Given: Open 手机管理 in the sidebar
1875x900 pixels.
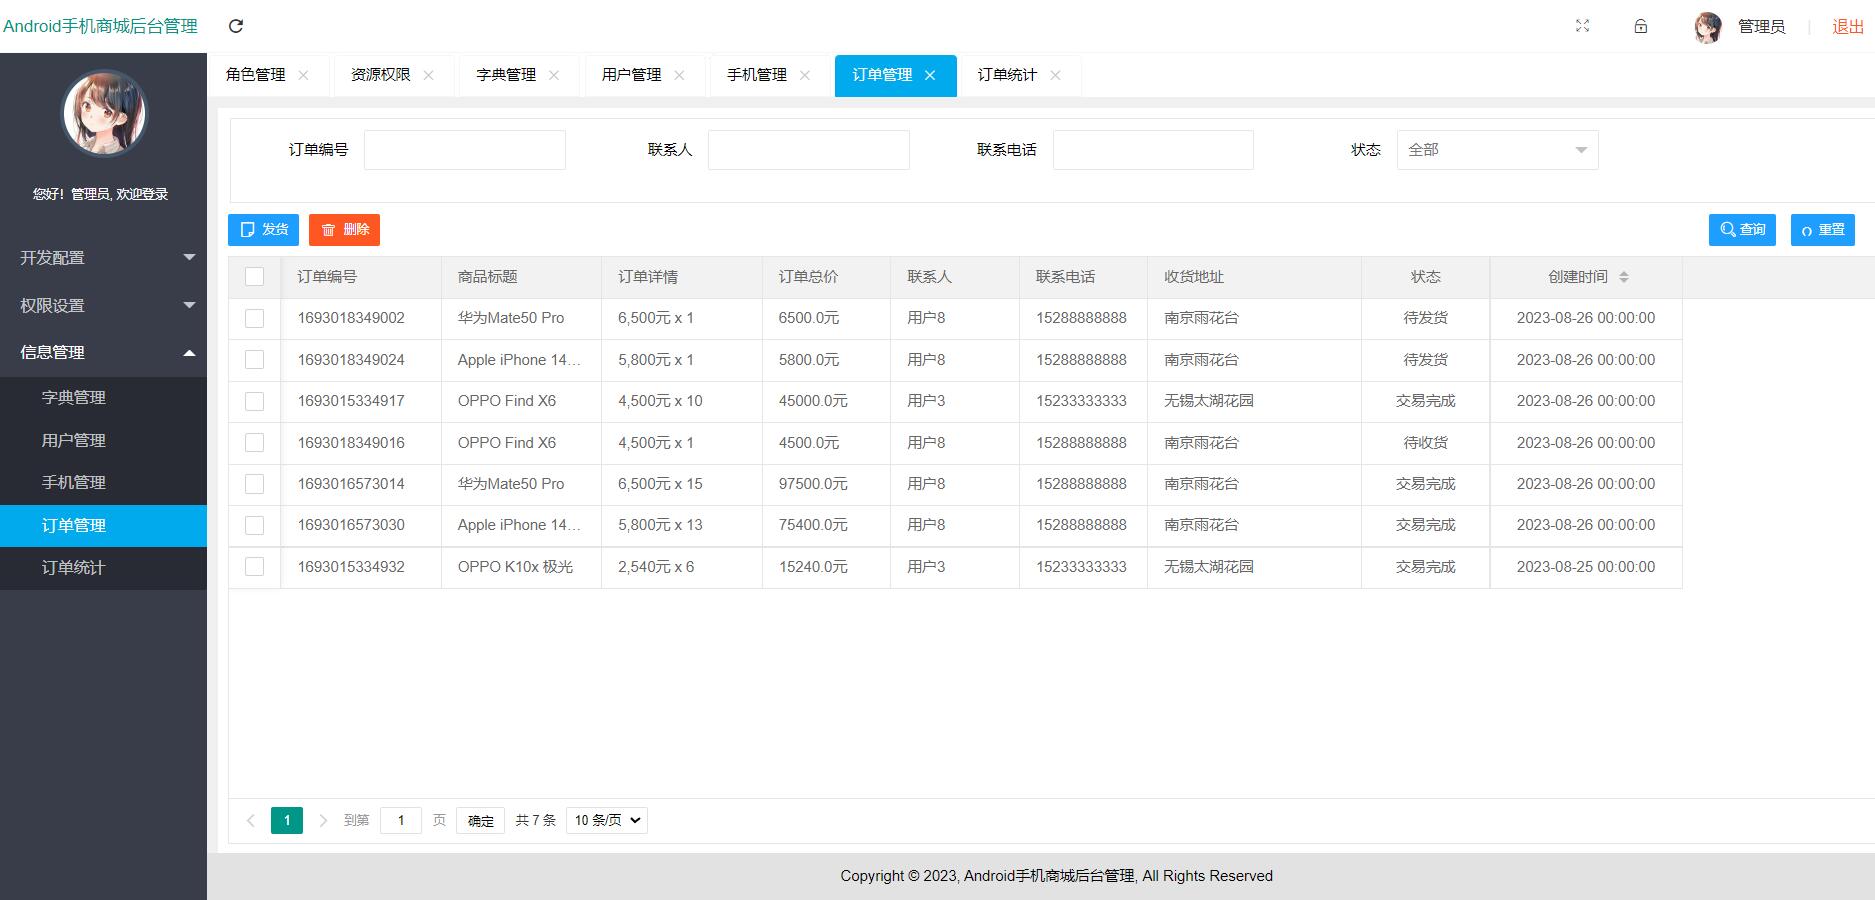Looking at the screenshot, I should pyautogui.click(x=104, y=483).
